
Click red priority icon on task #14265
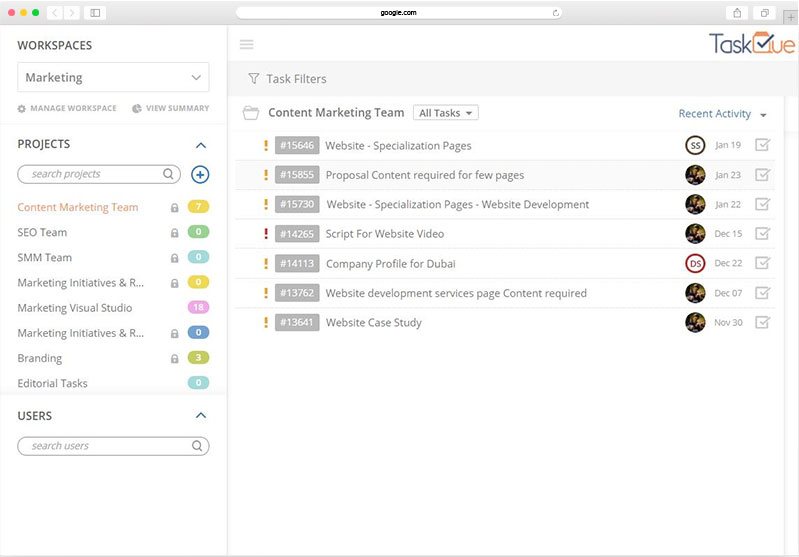pyautogui.click(x=265, y=234)
